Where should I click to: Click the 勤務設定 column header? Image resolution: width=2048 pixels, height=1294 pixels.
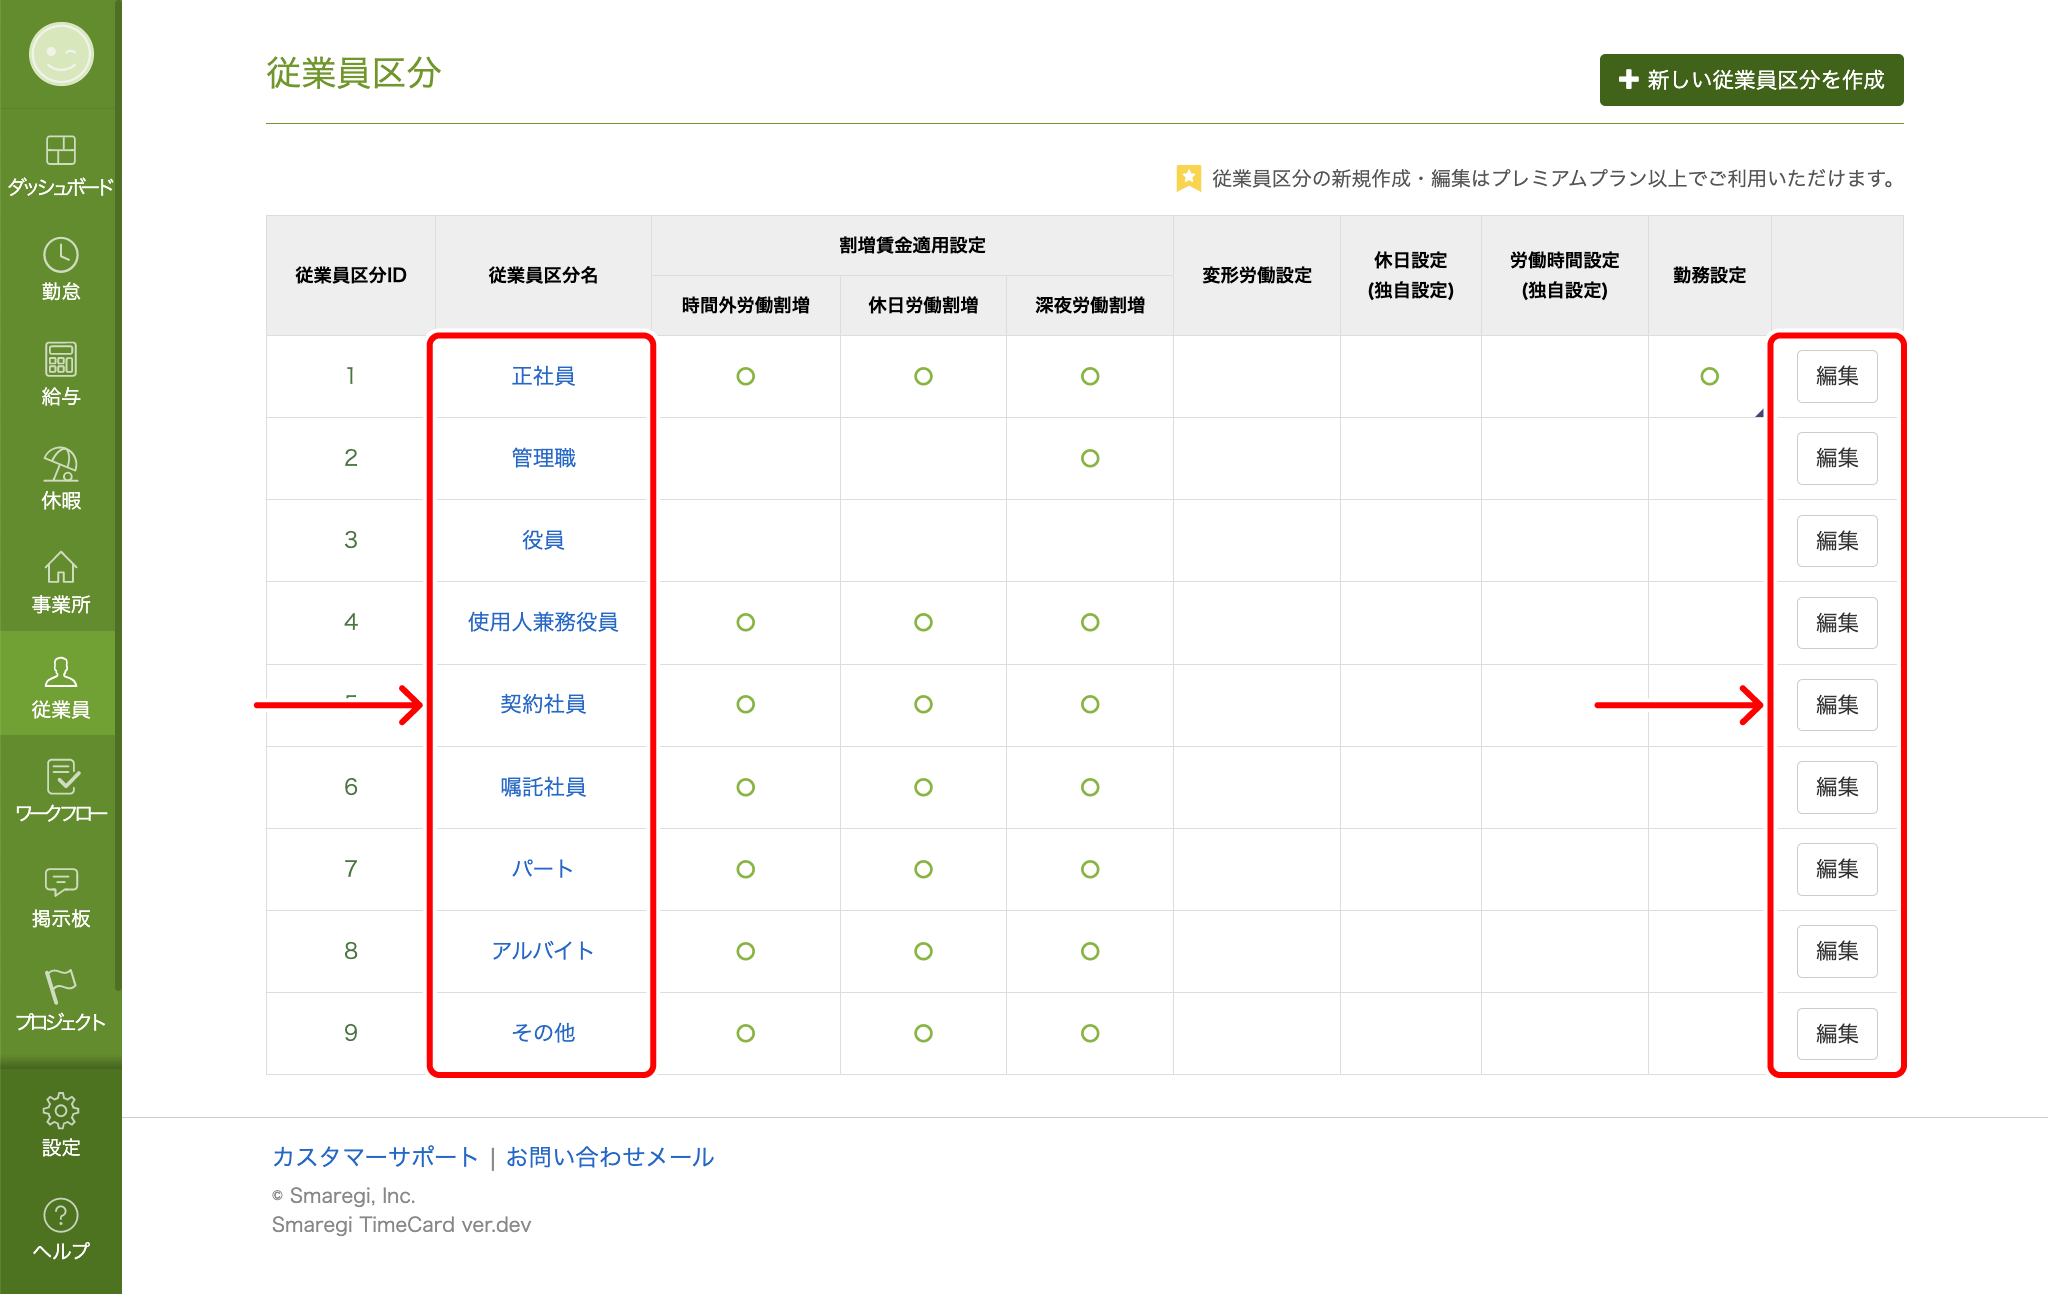pos(1710,275)
